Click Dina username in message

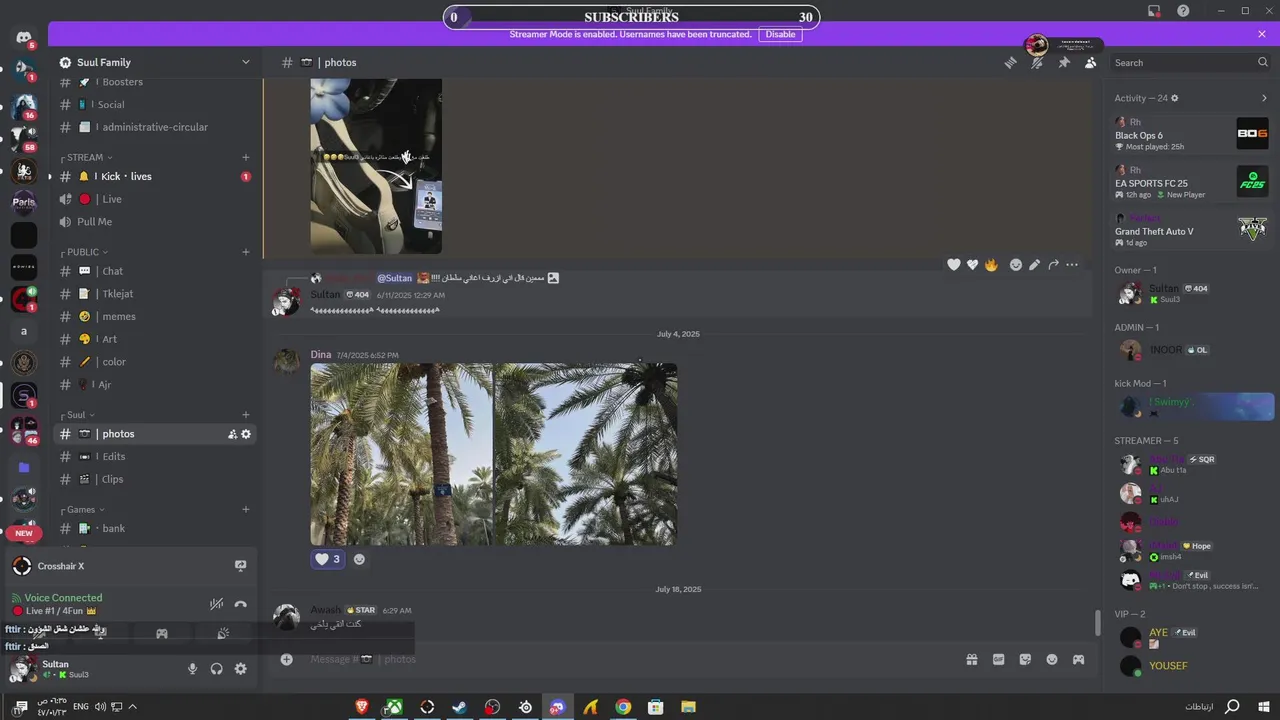pyautogui.click(x=320, y=355)
